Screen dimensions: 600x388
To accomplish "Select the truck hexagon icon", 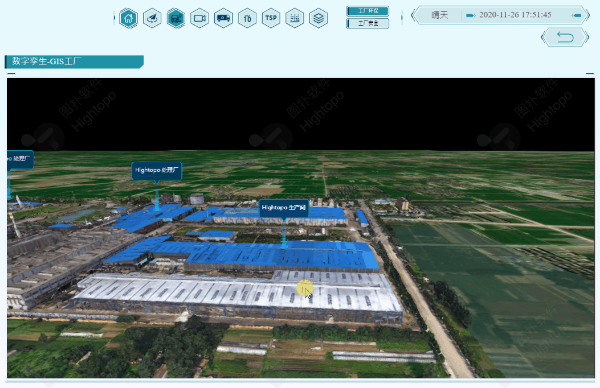I will click(223, 18).
